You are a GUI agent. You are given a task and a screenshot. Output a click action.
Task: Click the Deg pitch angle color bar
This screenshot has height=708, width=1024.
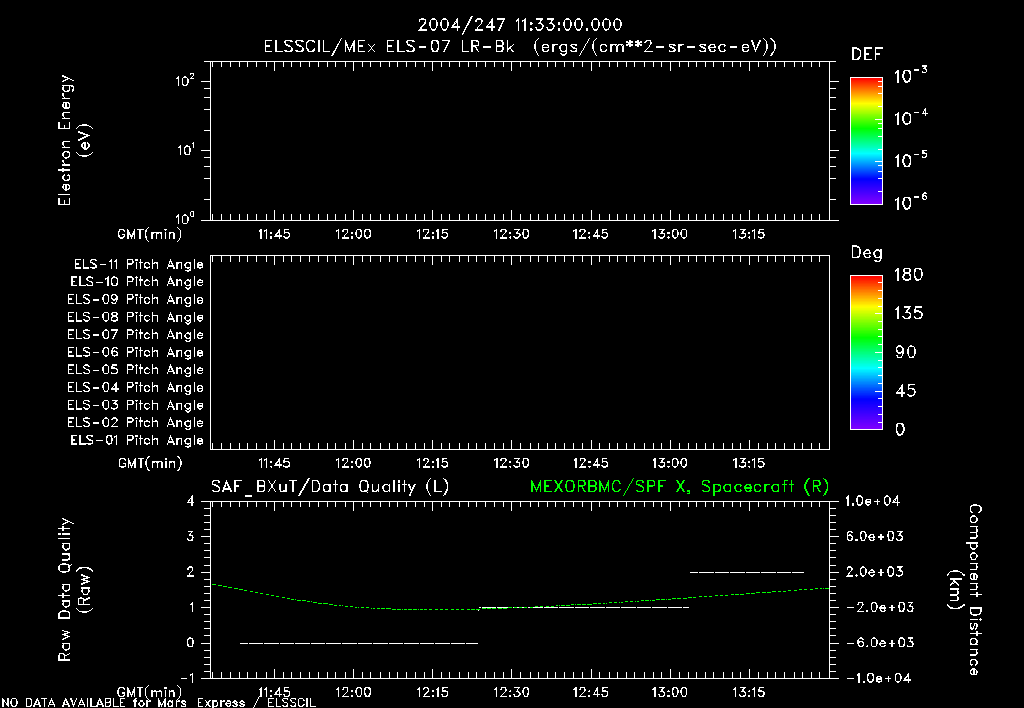[866, 352]
